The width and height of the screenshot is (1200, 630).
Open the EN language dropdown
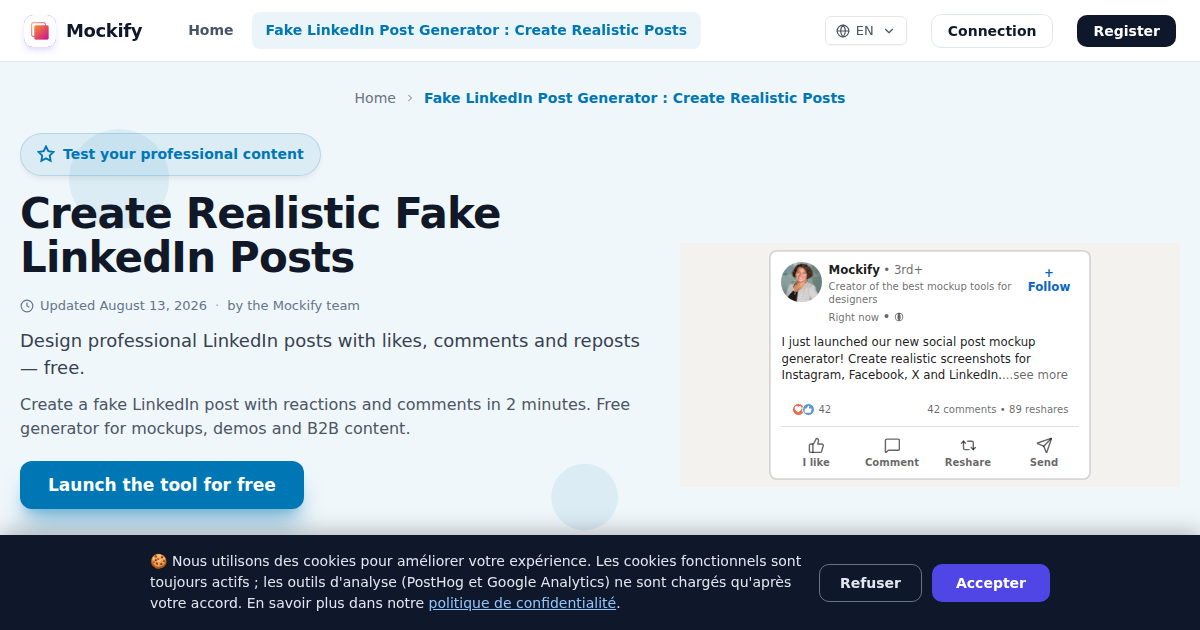(x=866, y=31)
